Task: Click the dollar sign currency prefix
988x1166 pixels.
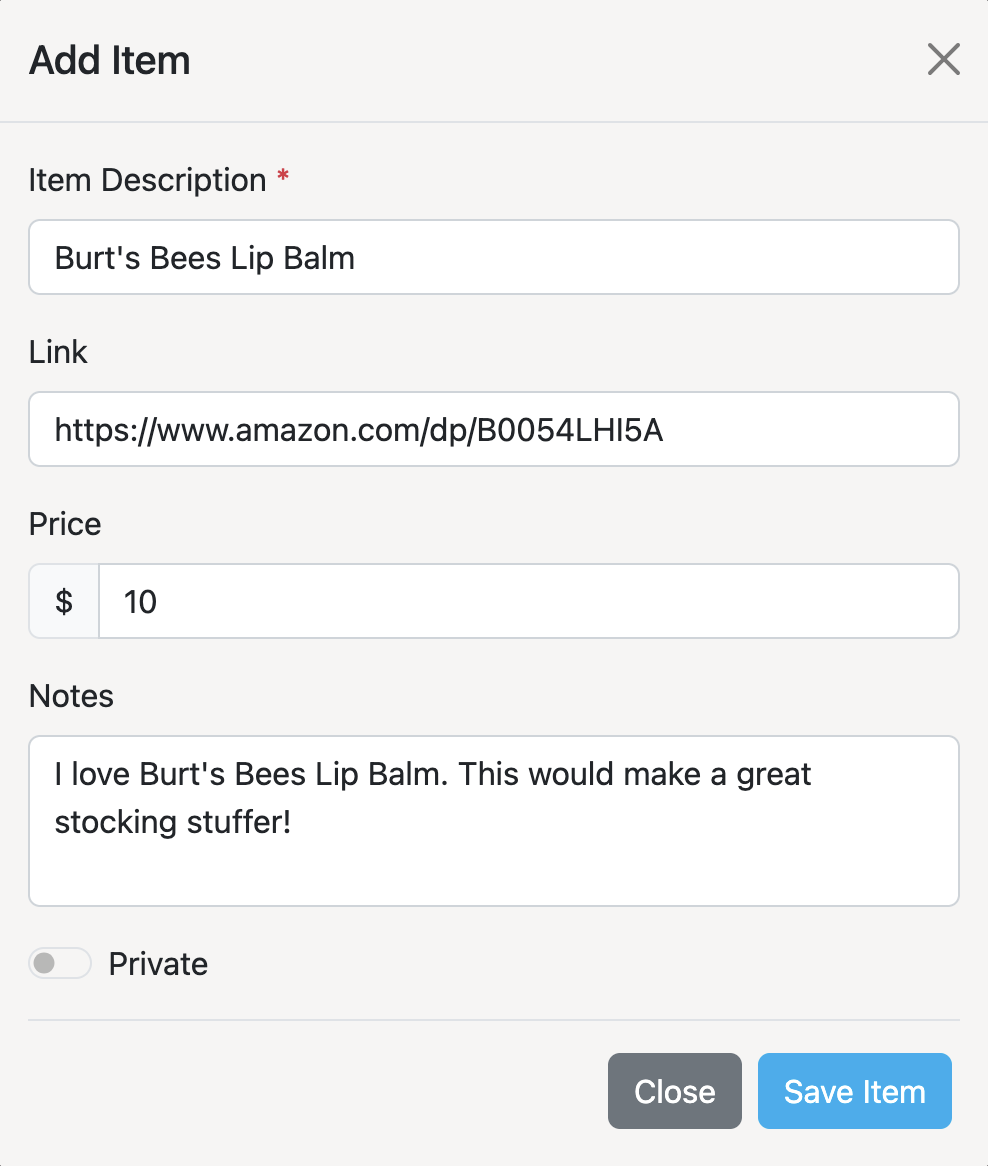Action: (x=63, y=601)
